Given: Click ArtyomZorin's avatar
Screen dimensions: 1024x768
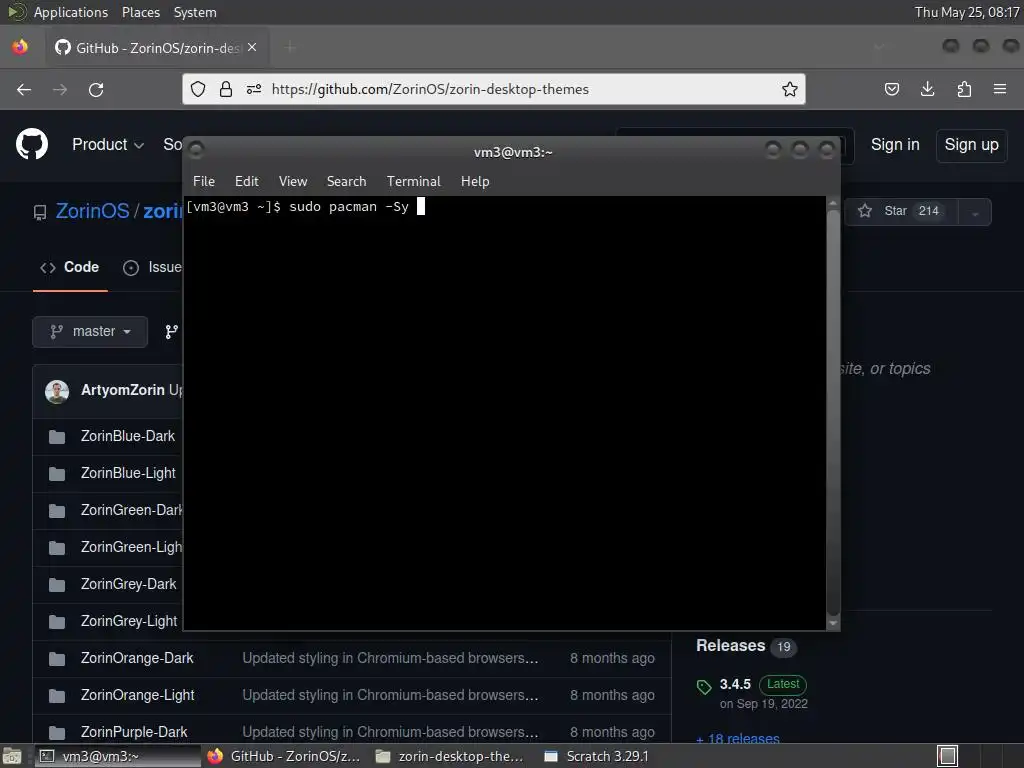Looking at the screenshot, I should pos(57,391).
